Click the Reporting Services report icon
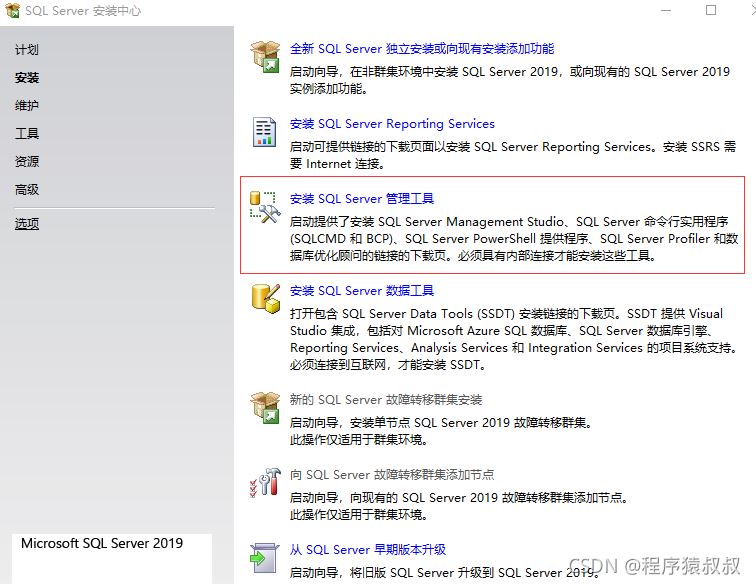 [265, 132]
